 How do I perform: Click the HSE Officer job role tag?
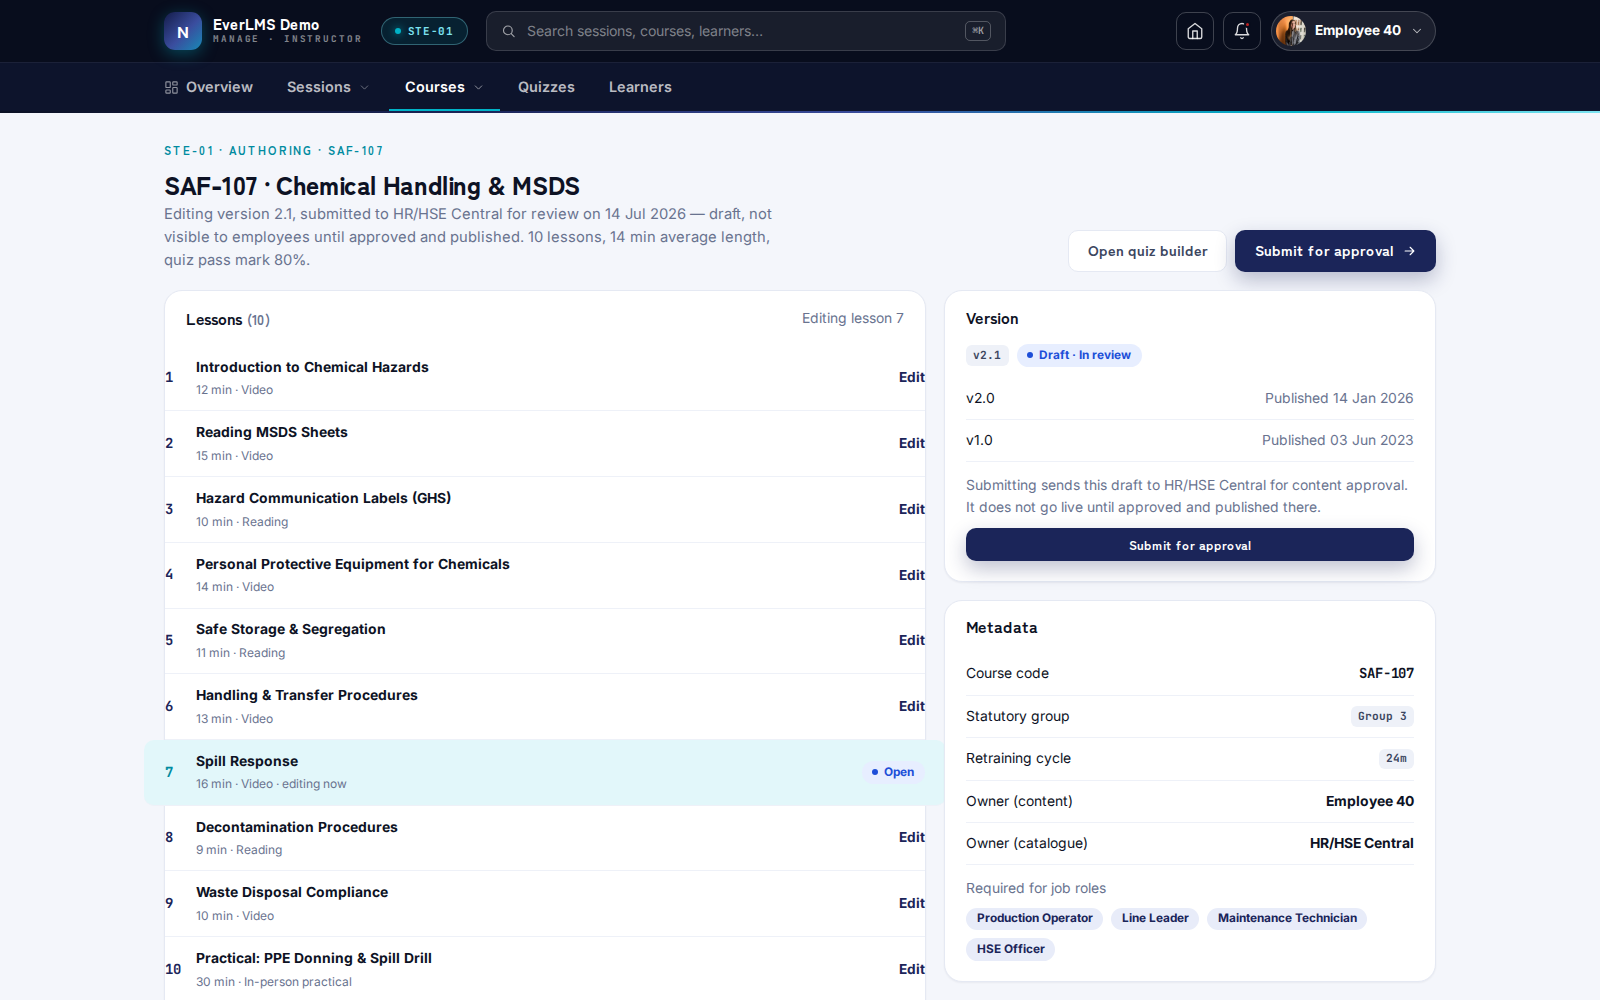[x=1010, y=949]
